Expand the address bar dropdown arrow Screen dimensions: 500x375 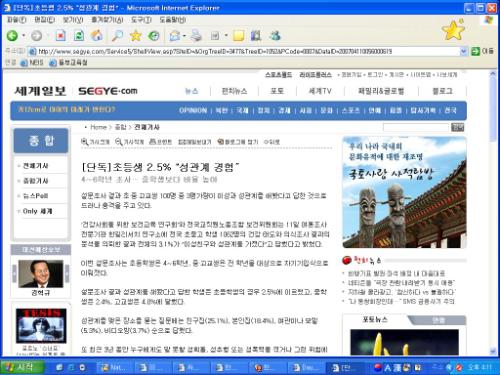coord(463,51)
